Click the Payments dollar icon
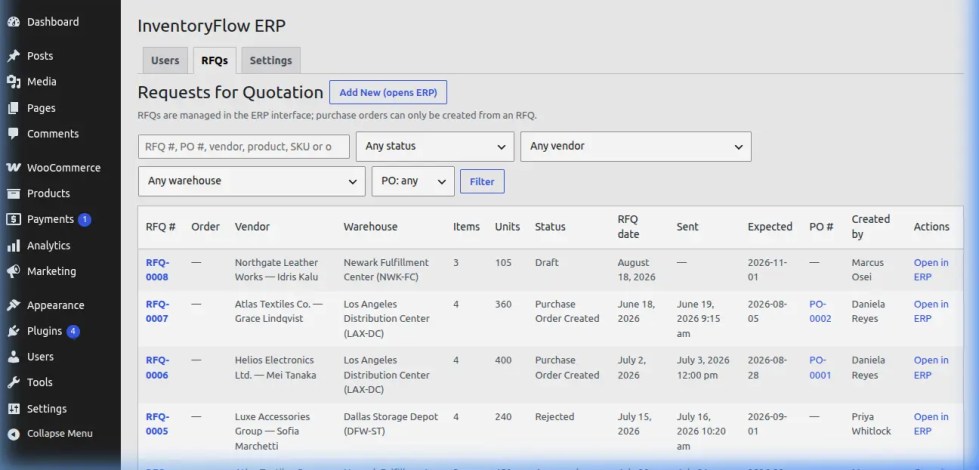The height and width of the screenshot is (470, 979). click(x=13, y=219)
